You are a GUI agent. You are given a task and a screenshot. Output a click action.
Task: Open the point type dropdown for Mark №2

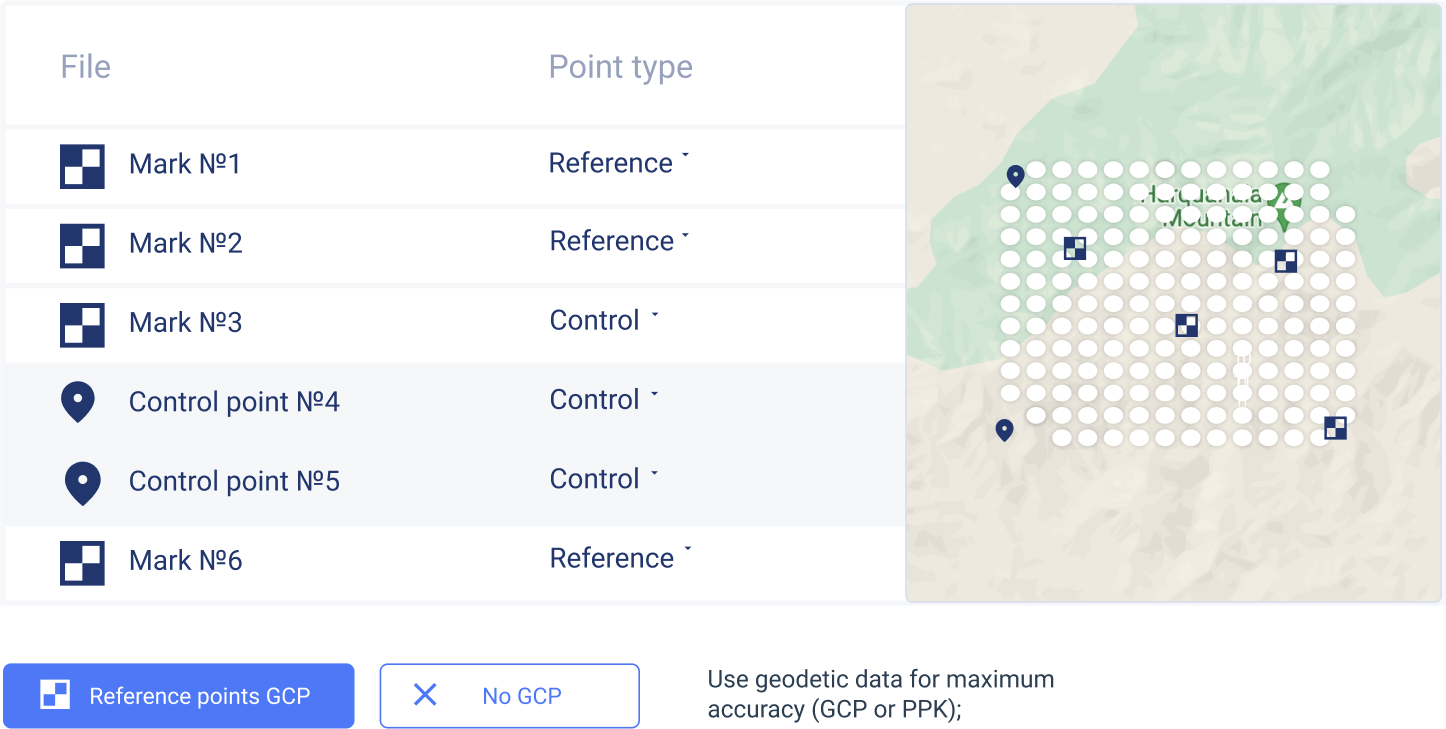(x=620, y=241)
